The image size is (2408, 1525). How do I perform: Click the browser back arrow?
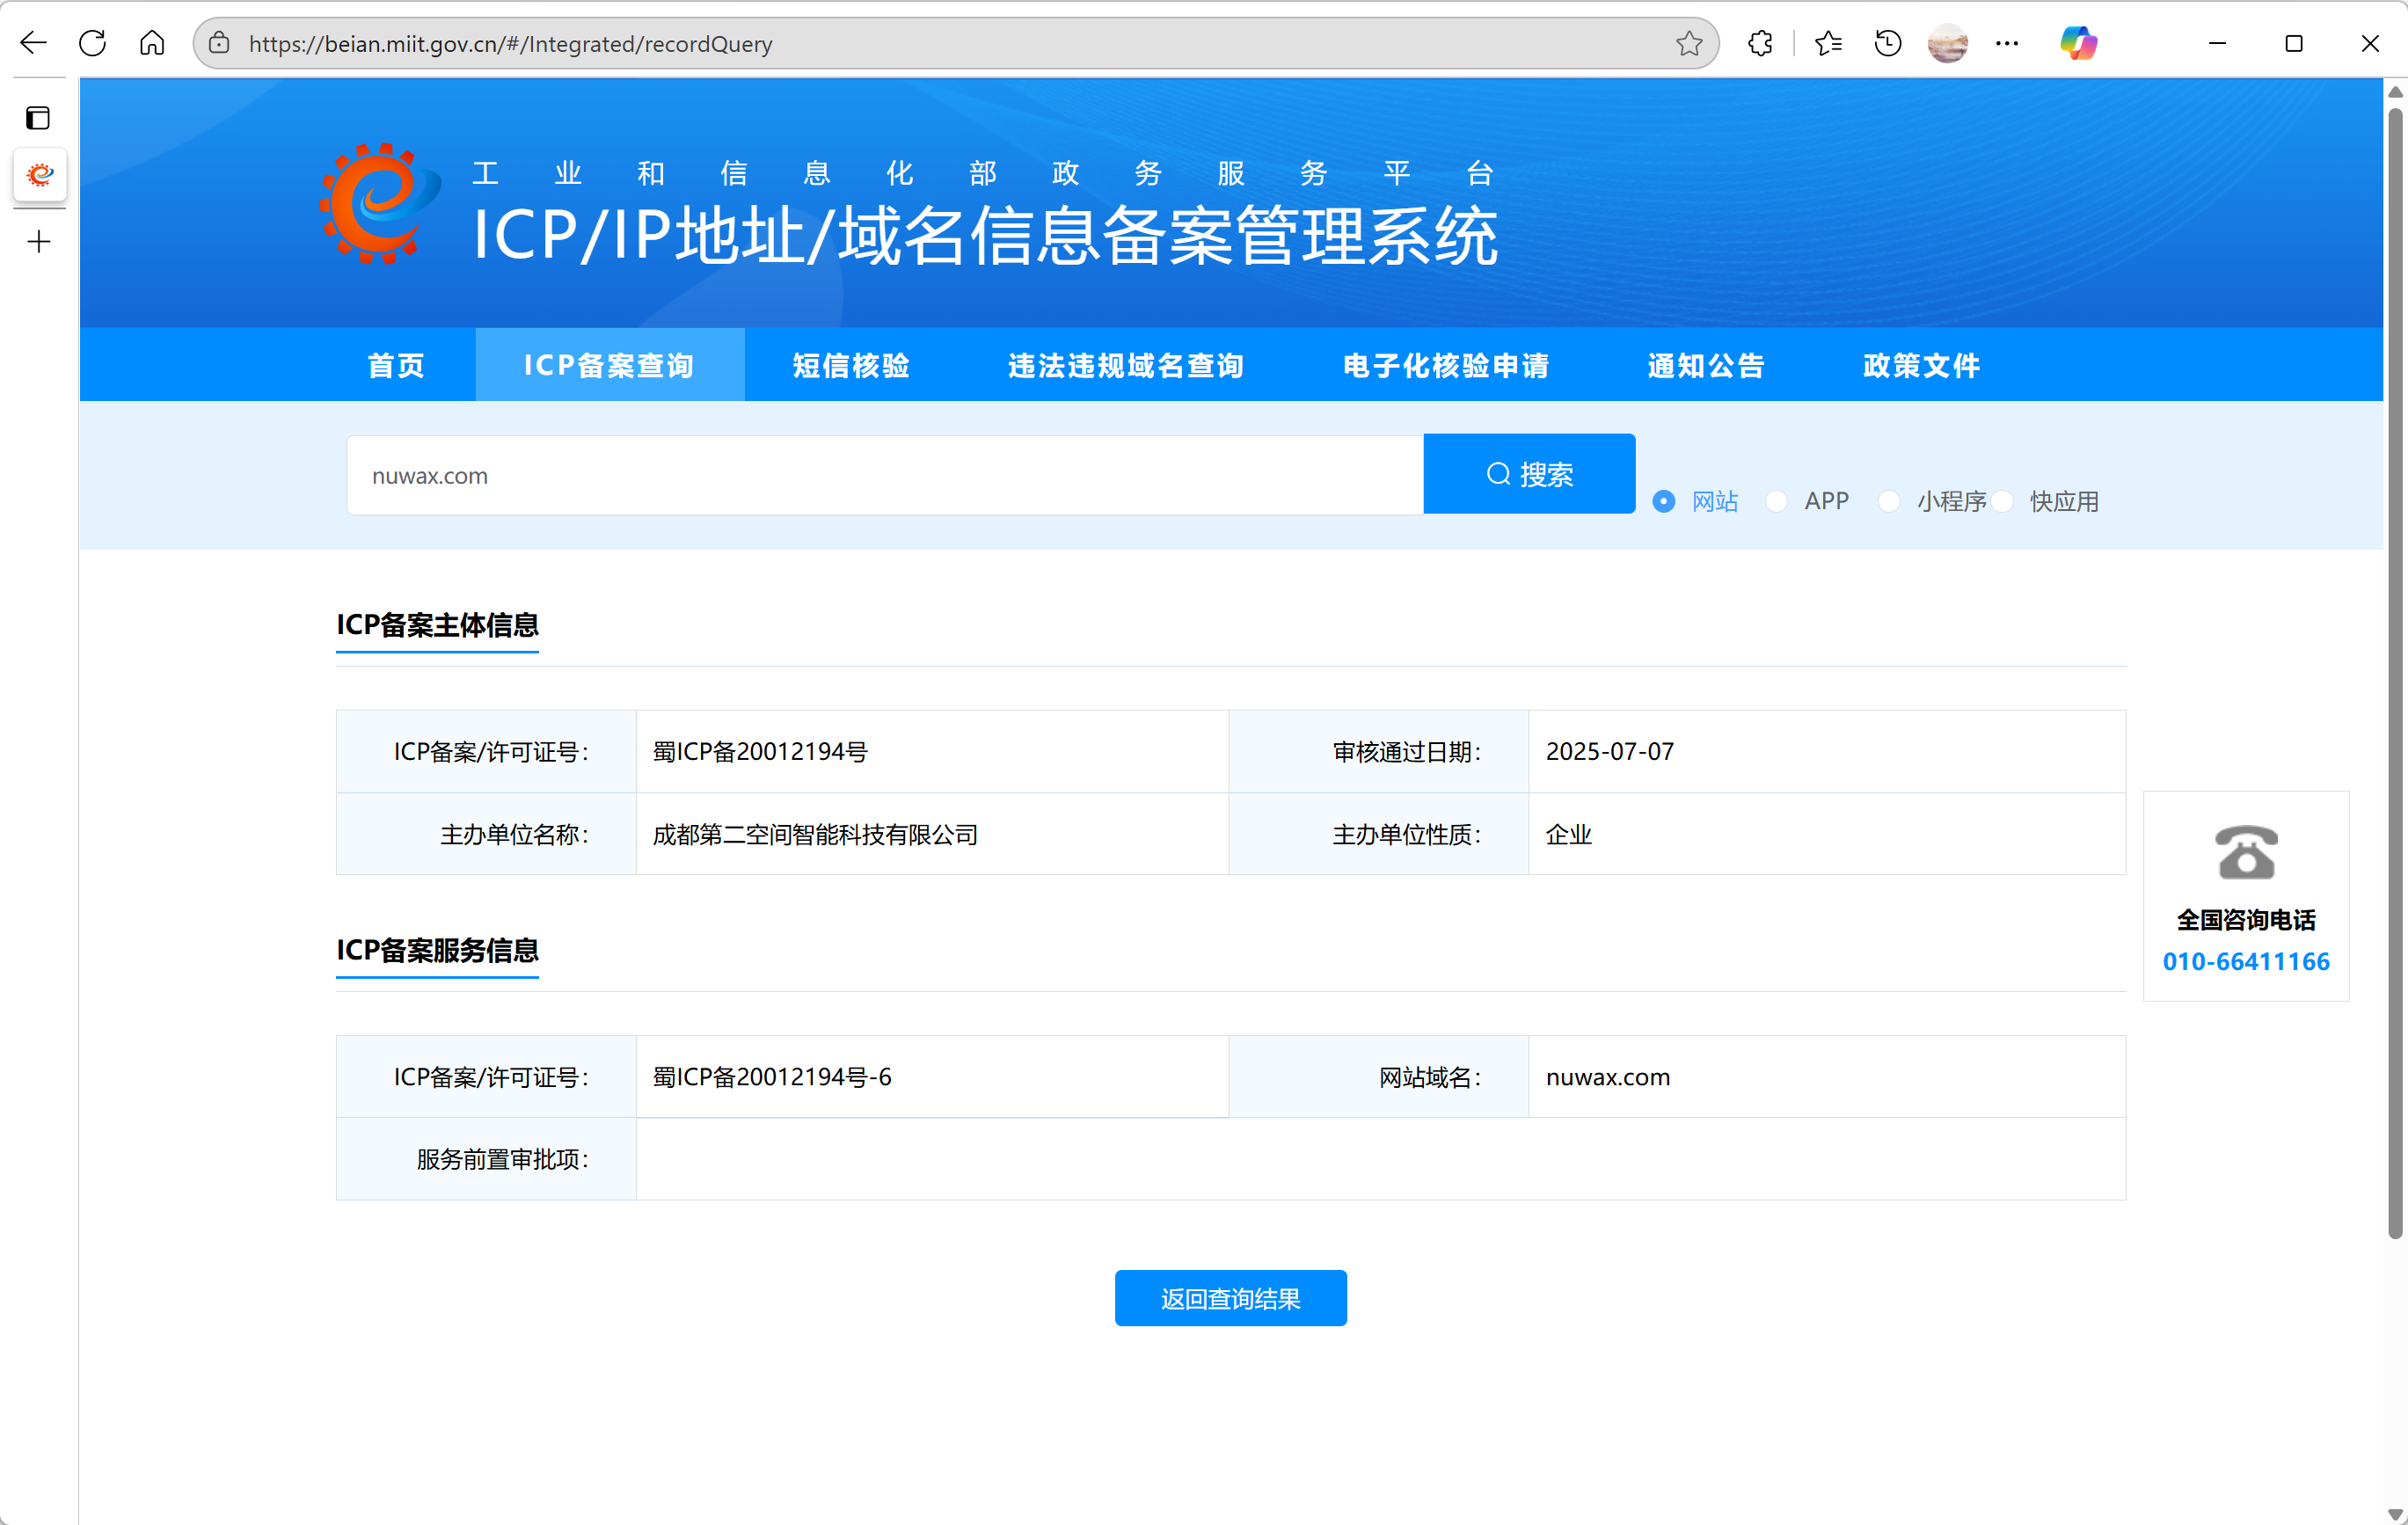[34, 43]
